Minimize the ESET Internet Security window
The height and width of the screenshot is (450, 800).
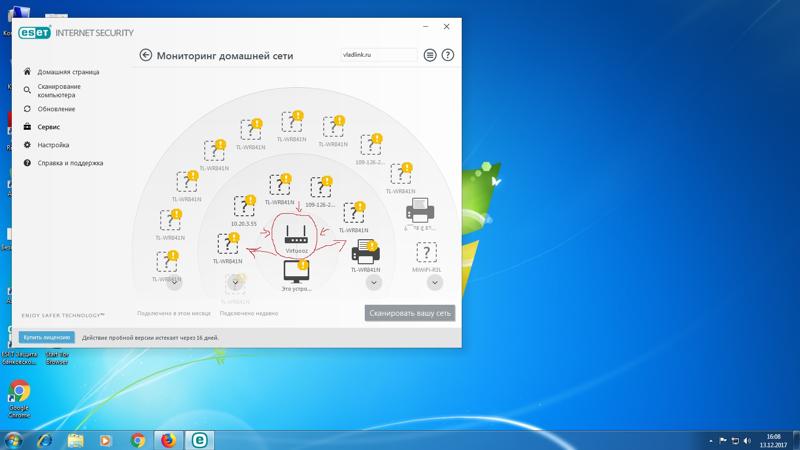[x=426, y=27]
